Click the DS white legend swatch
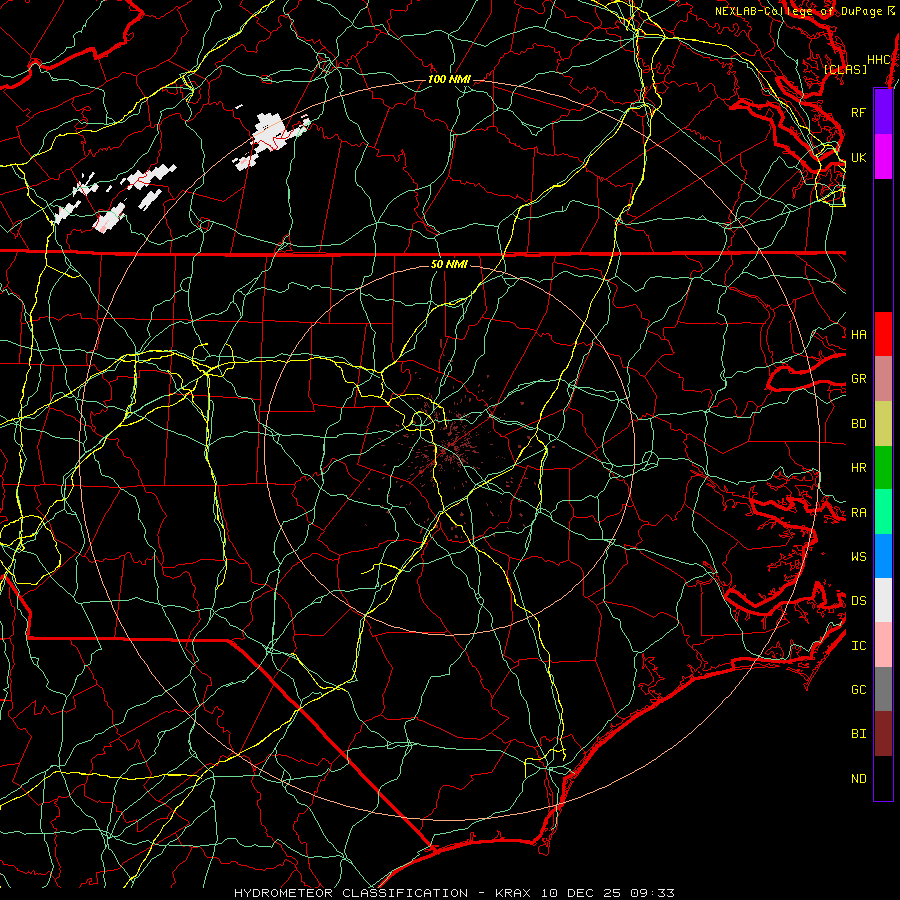The image size is (900, 900). click(x=883, y=600)
